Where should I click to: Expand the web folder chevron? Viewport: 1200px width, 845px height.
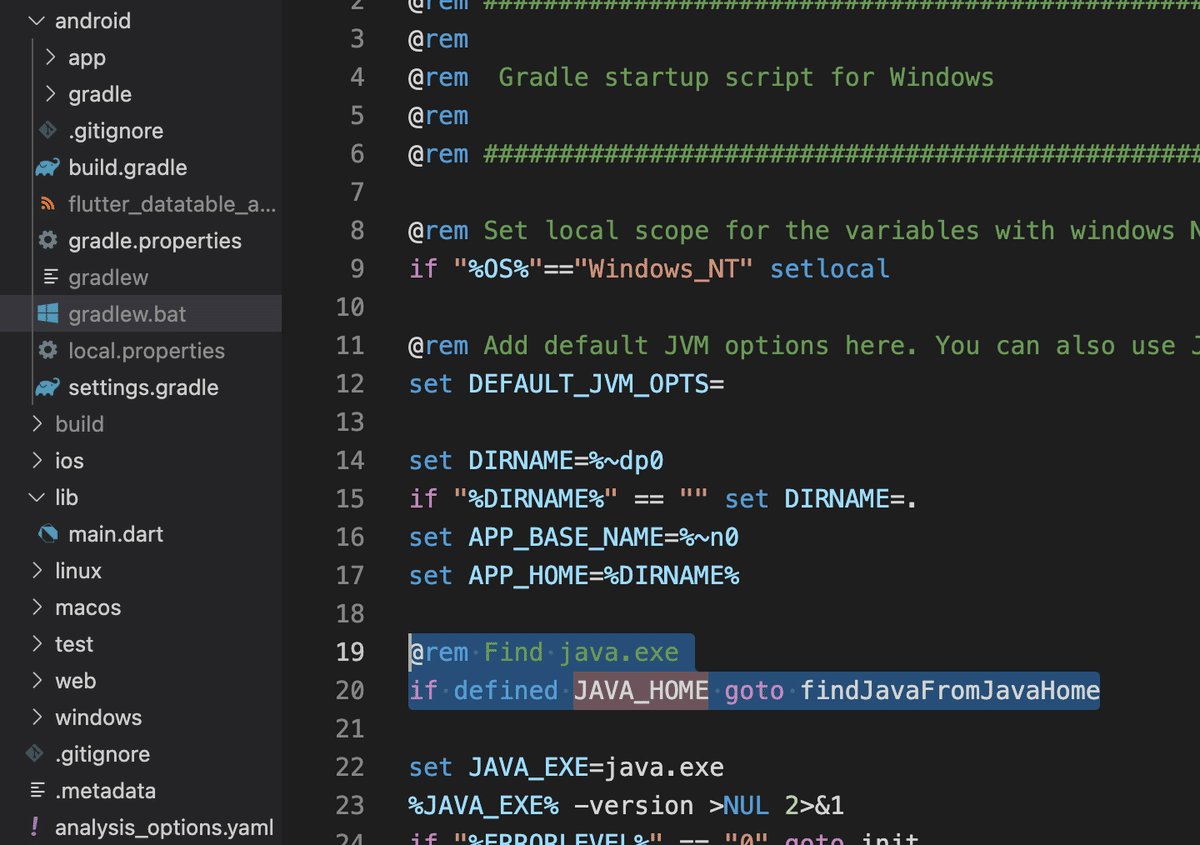click(37, 680)
